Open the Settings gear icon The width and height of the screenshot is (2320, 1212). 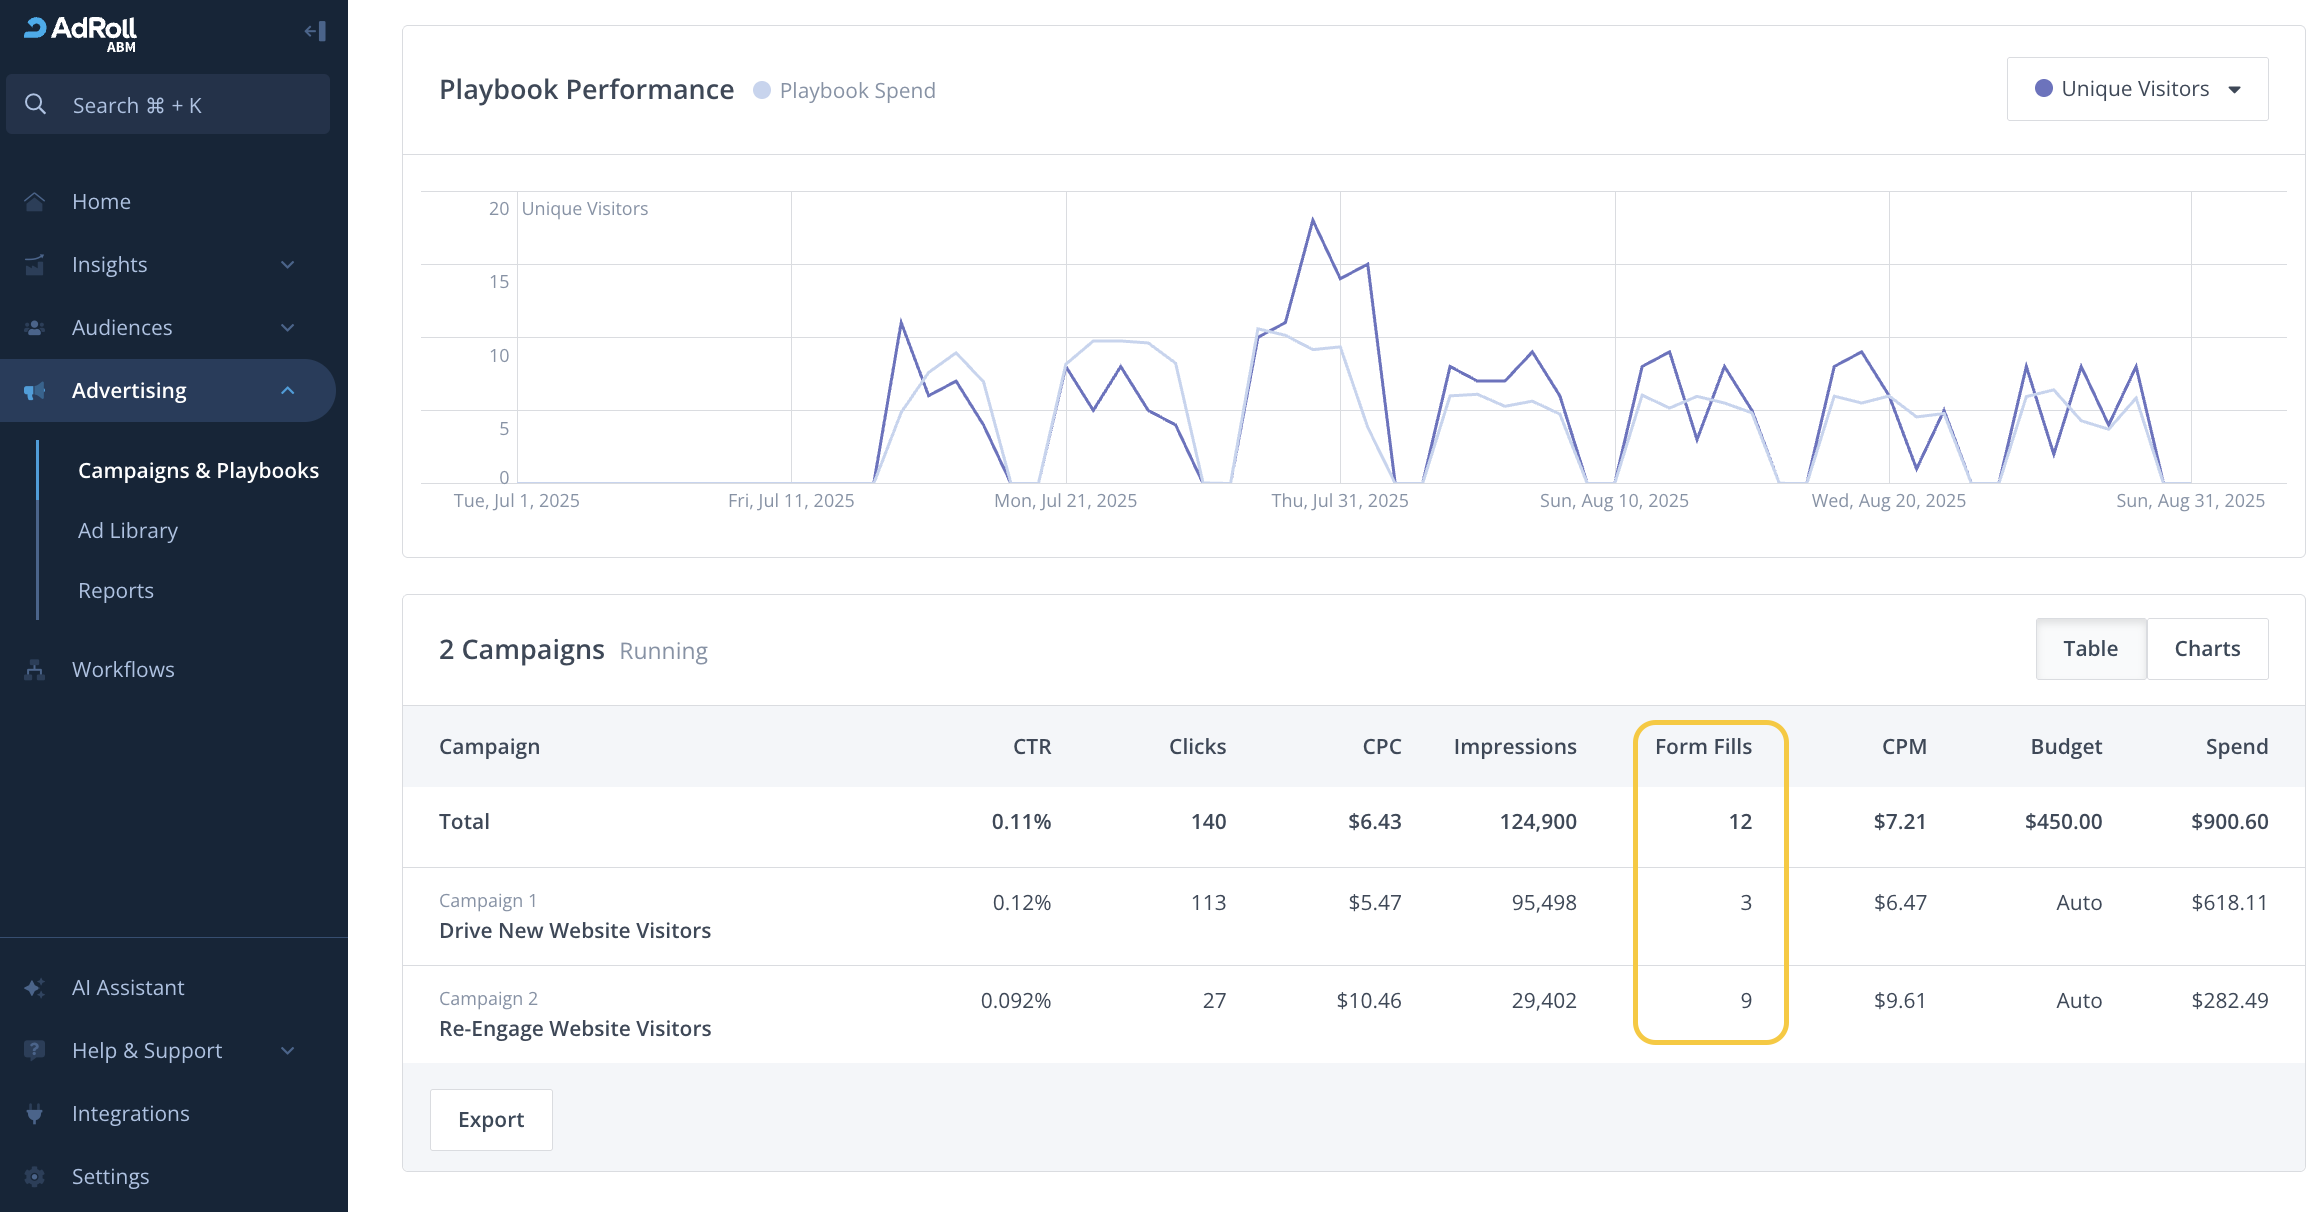35,1177
